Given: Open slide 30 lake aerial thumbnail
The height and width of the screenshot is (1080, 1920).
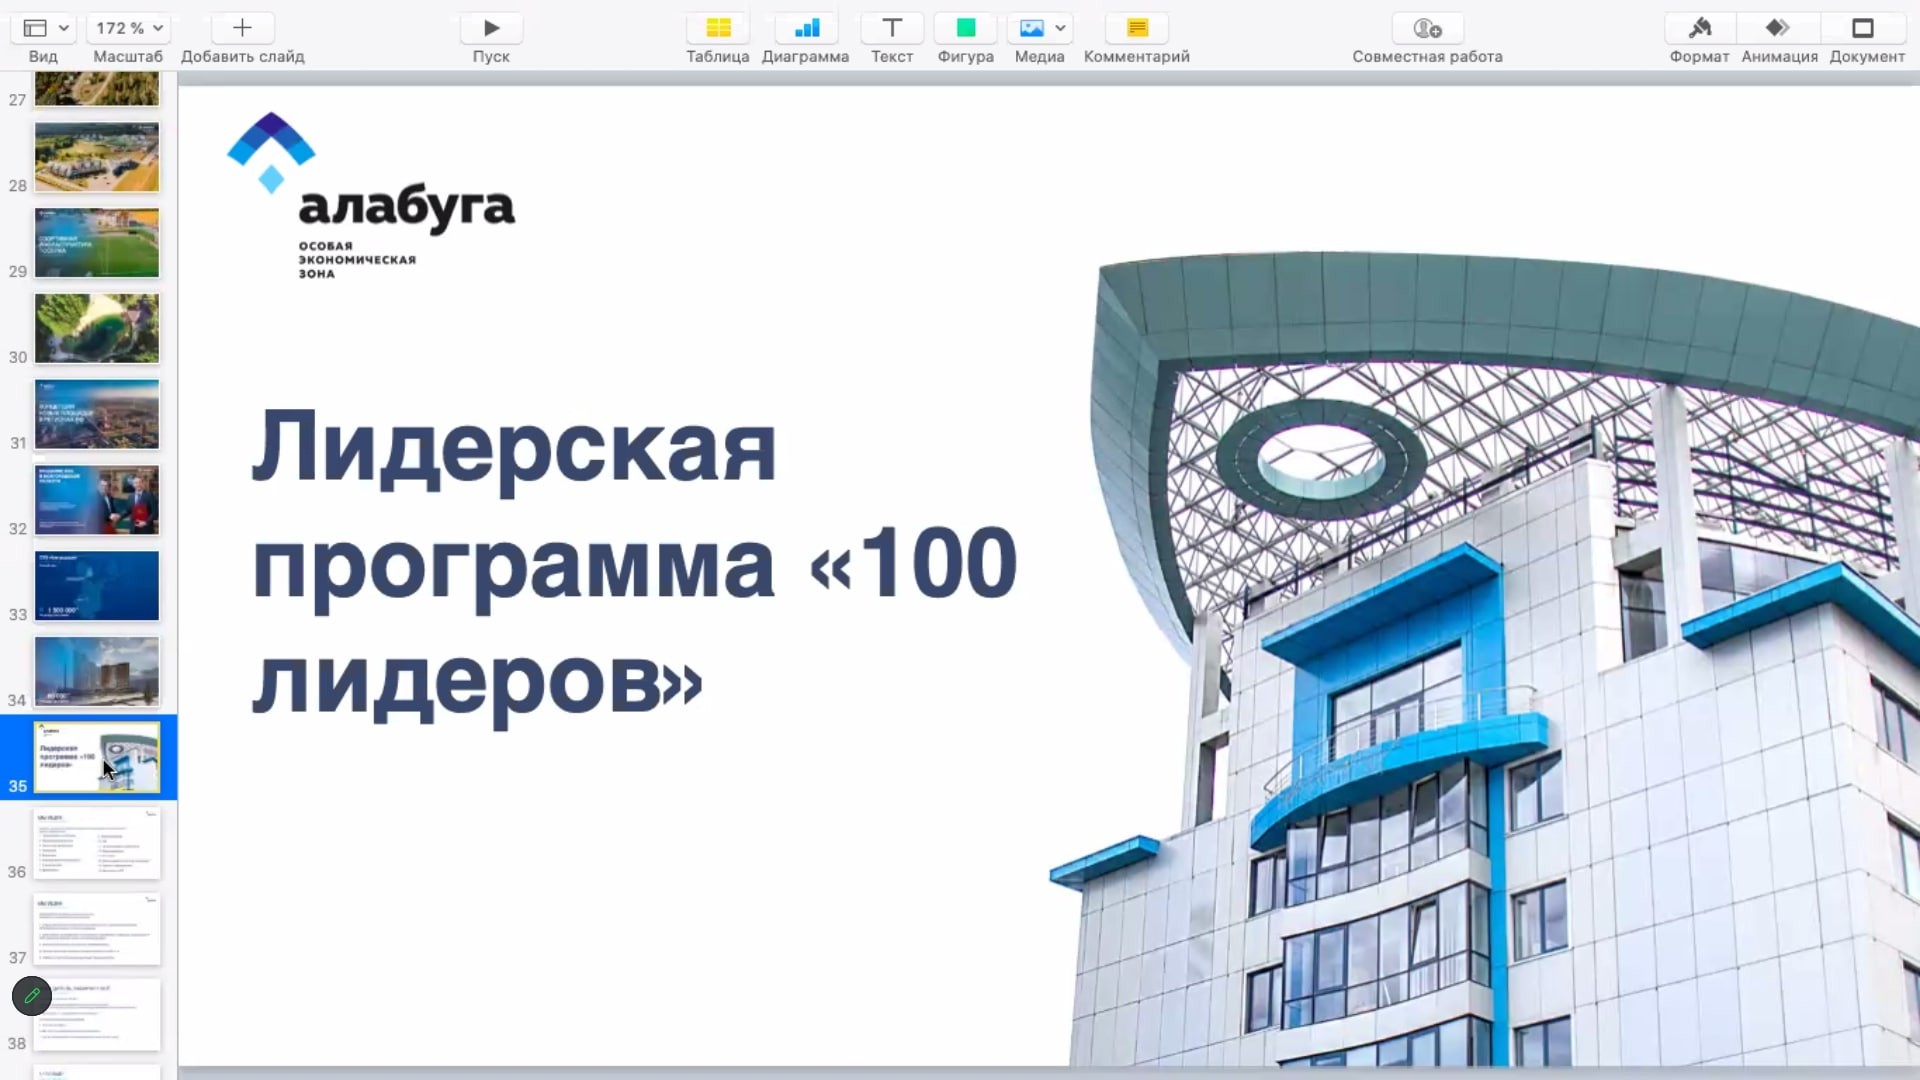Looking at the screenshot, I should pos(97,328).
